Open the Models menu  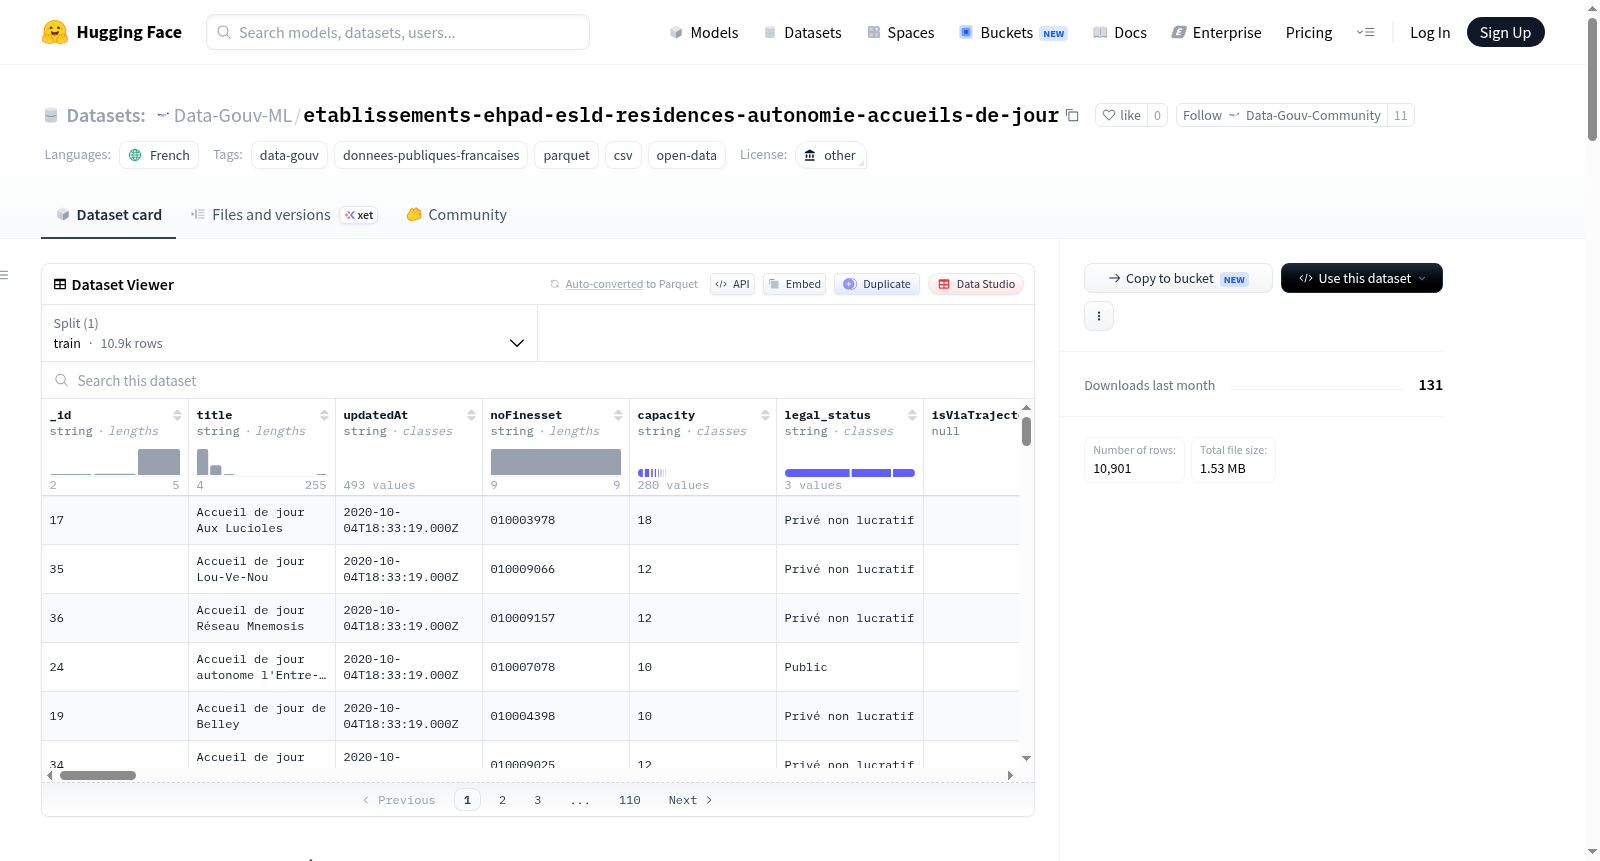tap(704, 32)
